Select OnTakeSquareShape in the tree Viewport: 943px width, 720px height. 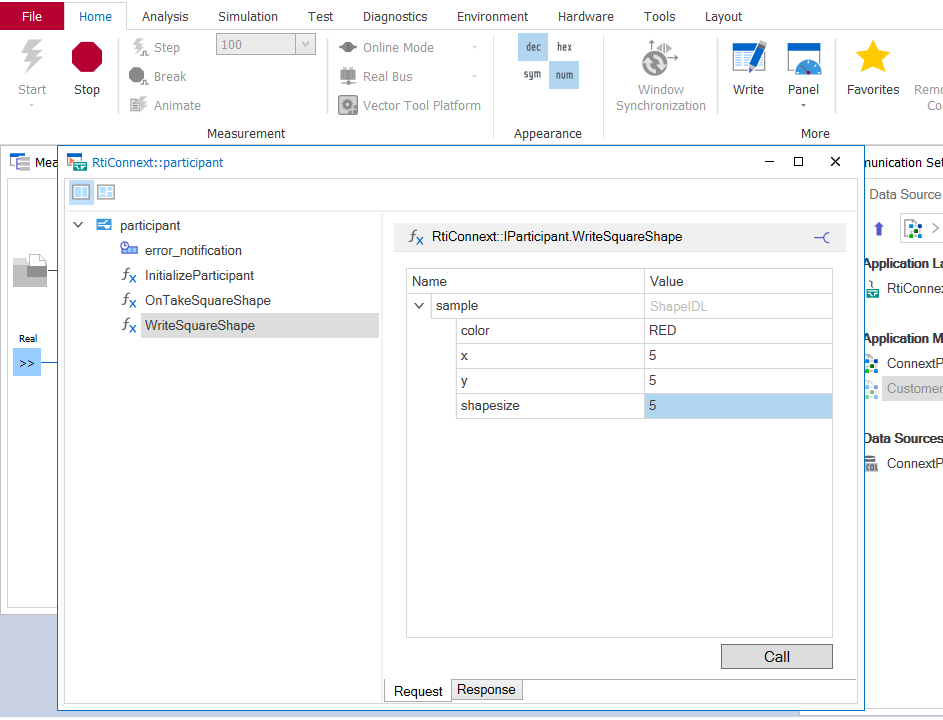pyautogui.click(x=207, y=300)
